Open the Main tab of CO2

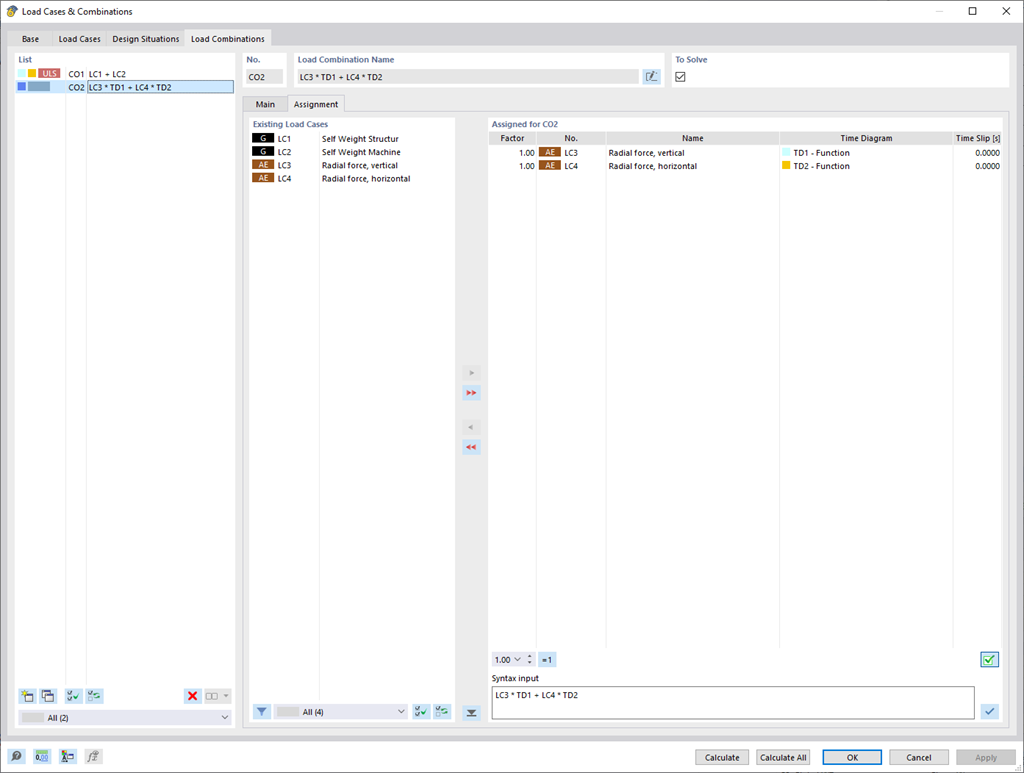(265, 103)
